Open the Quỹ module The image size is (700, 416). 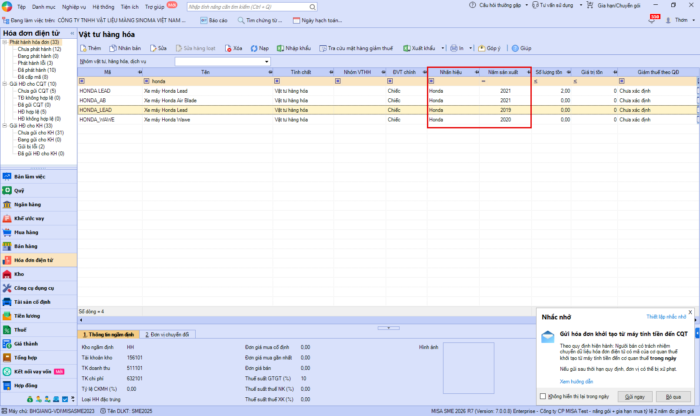click(39, 191)
